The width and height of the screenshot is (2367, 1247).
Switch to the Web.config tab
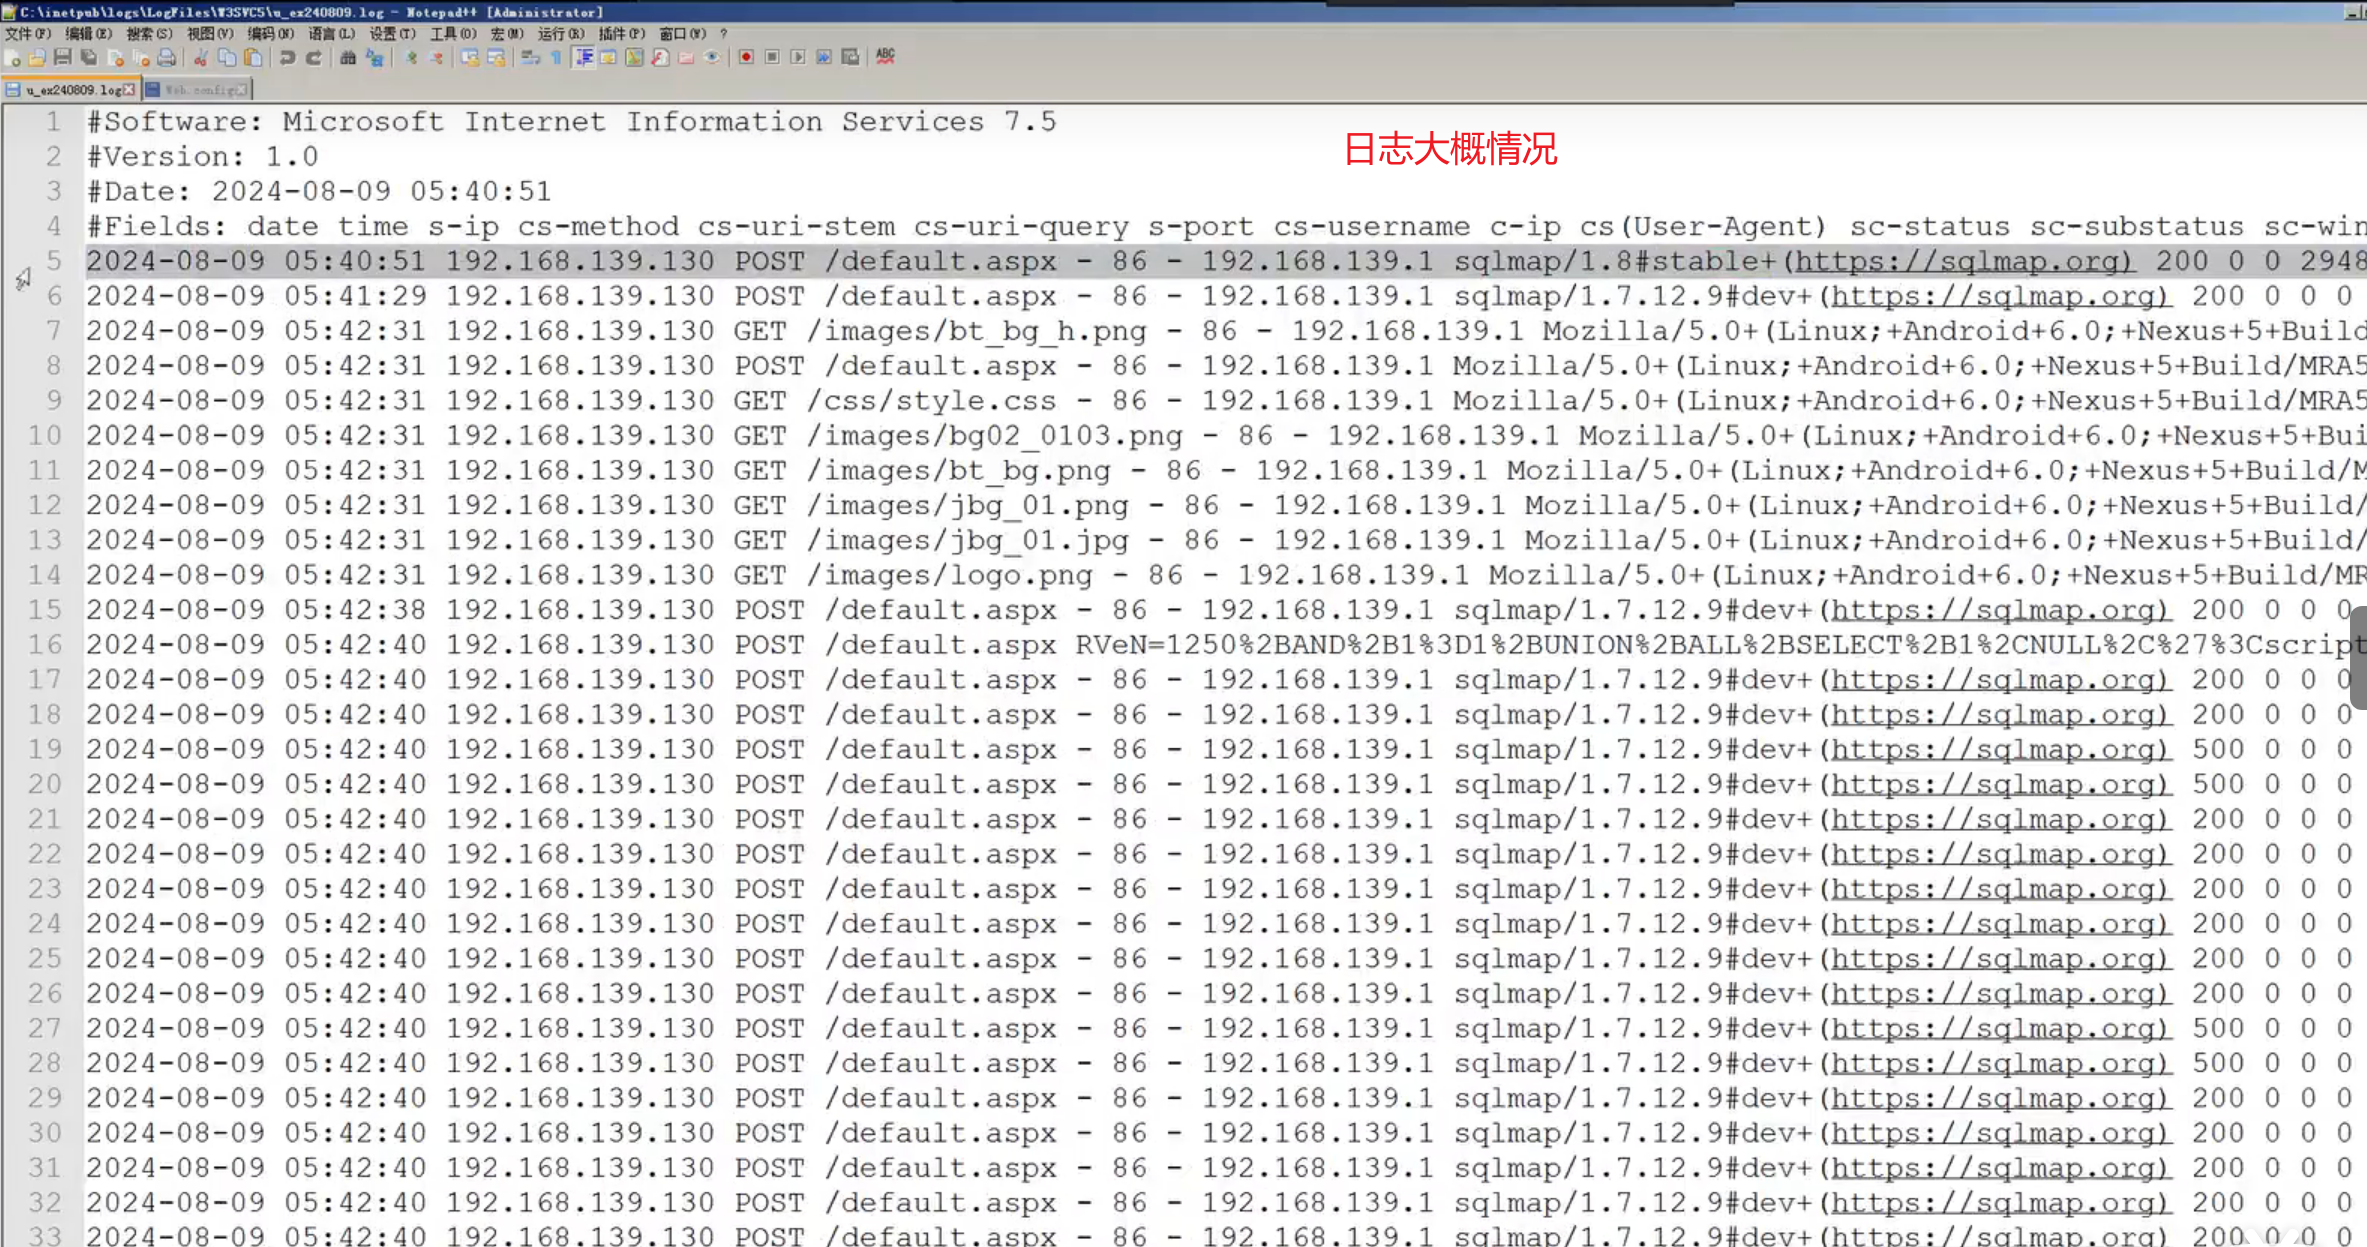click(197, 90)
